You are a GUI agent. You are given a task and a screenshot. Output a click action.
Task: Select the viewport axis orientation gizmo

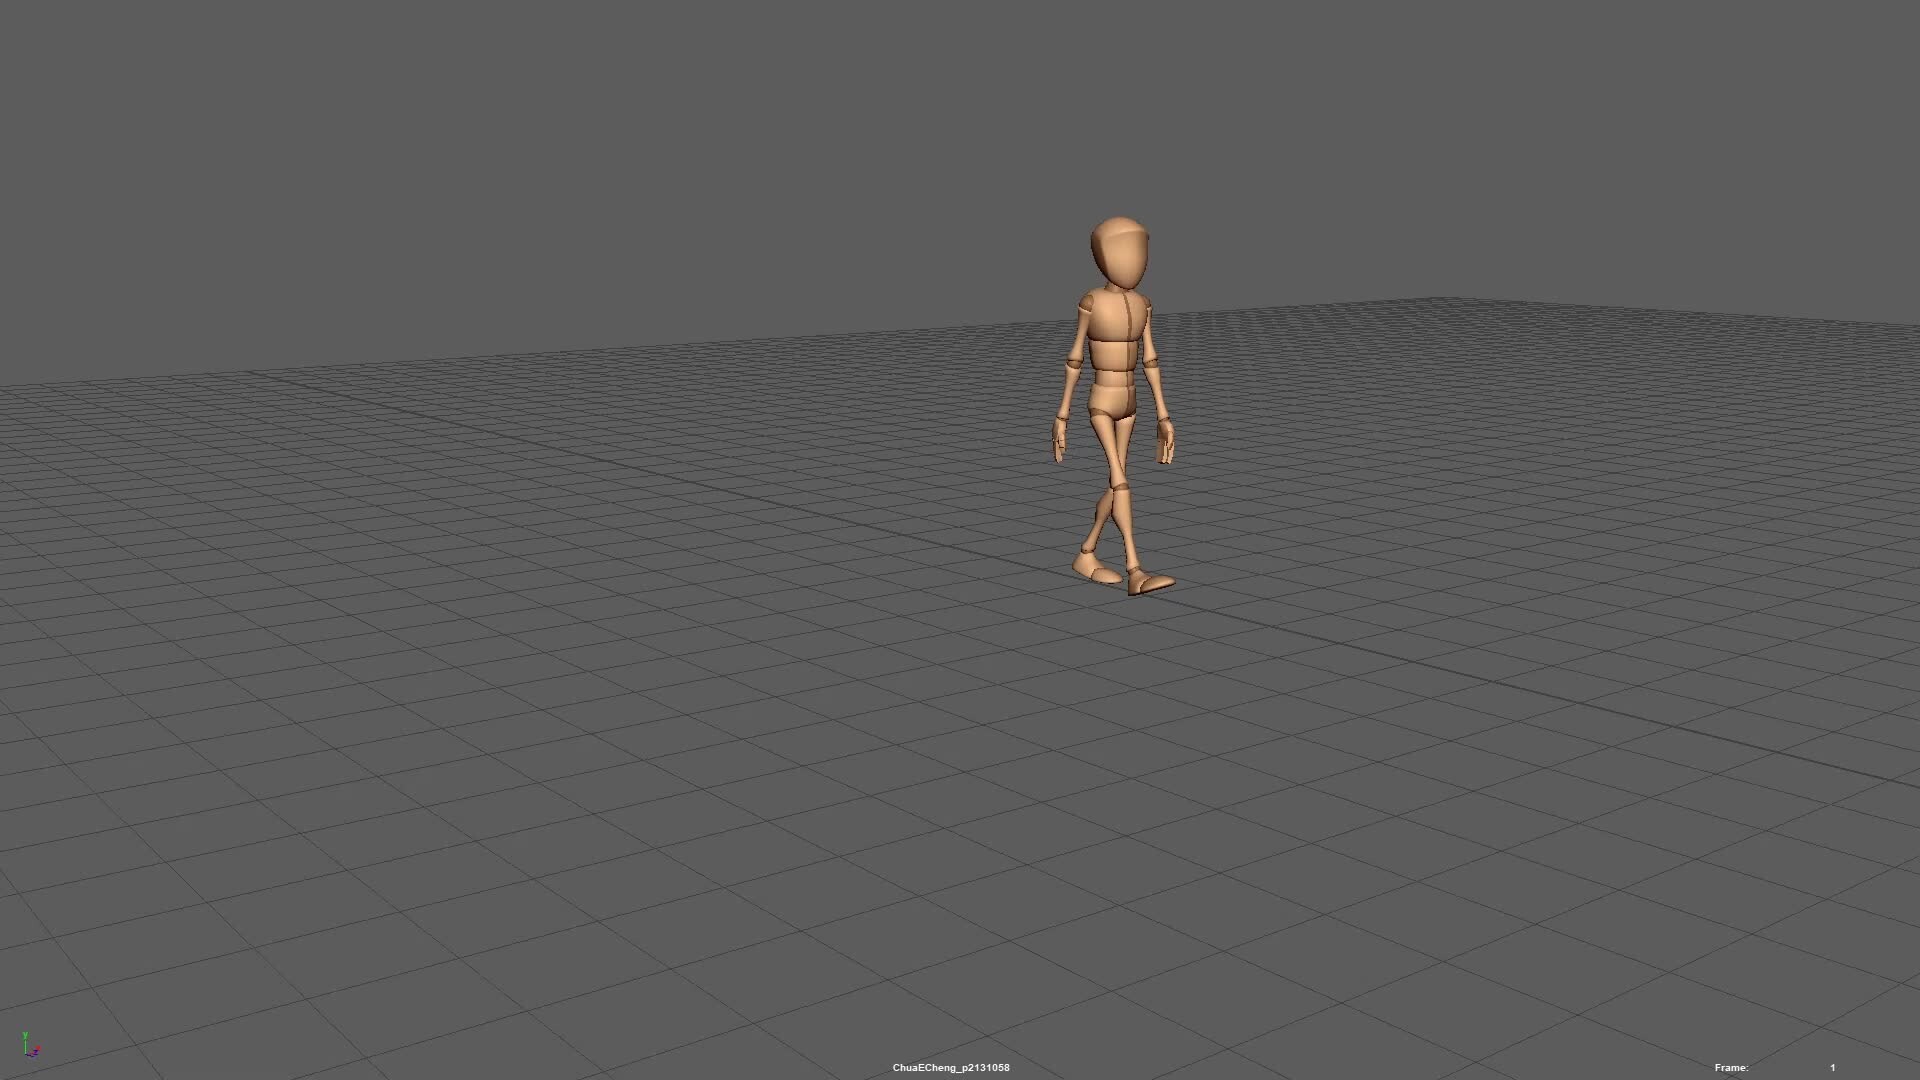[28, 1048]
